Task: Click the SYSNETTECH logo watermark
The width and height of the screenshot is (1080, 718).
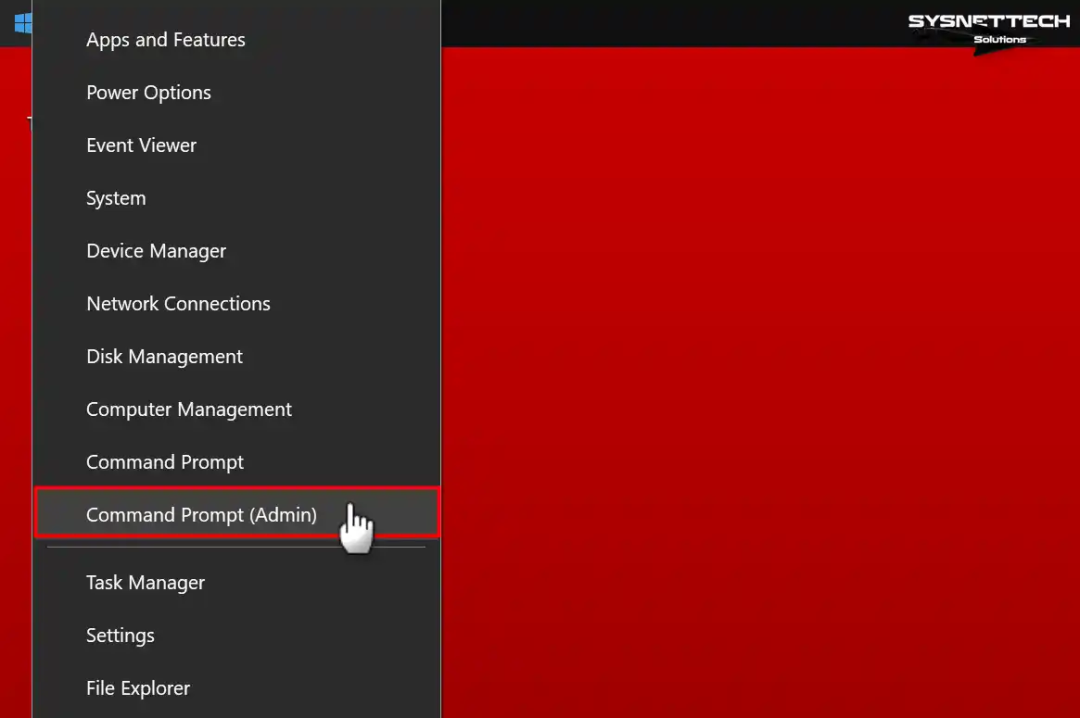Action: point(988,30)
